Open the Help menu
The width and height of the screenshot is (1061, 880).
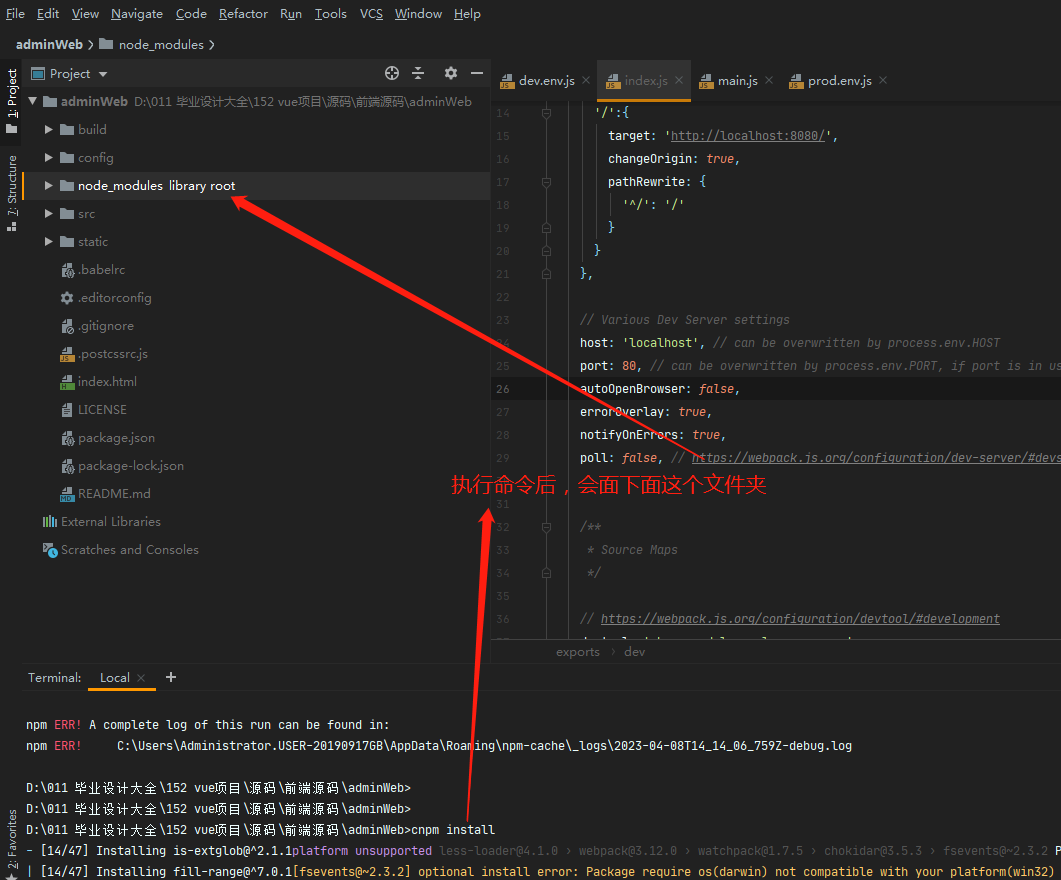coord(467,14)
